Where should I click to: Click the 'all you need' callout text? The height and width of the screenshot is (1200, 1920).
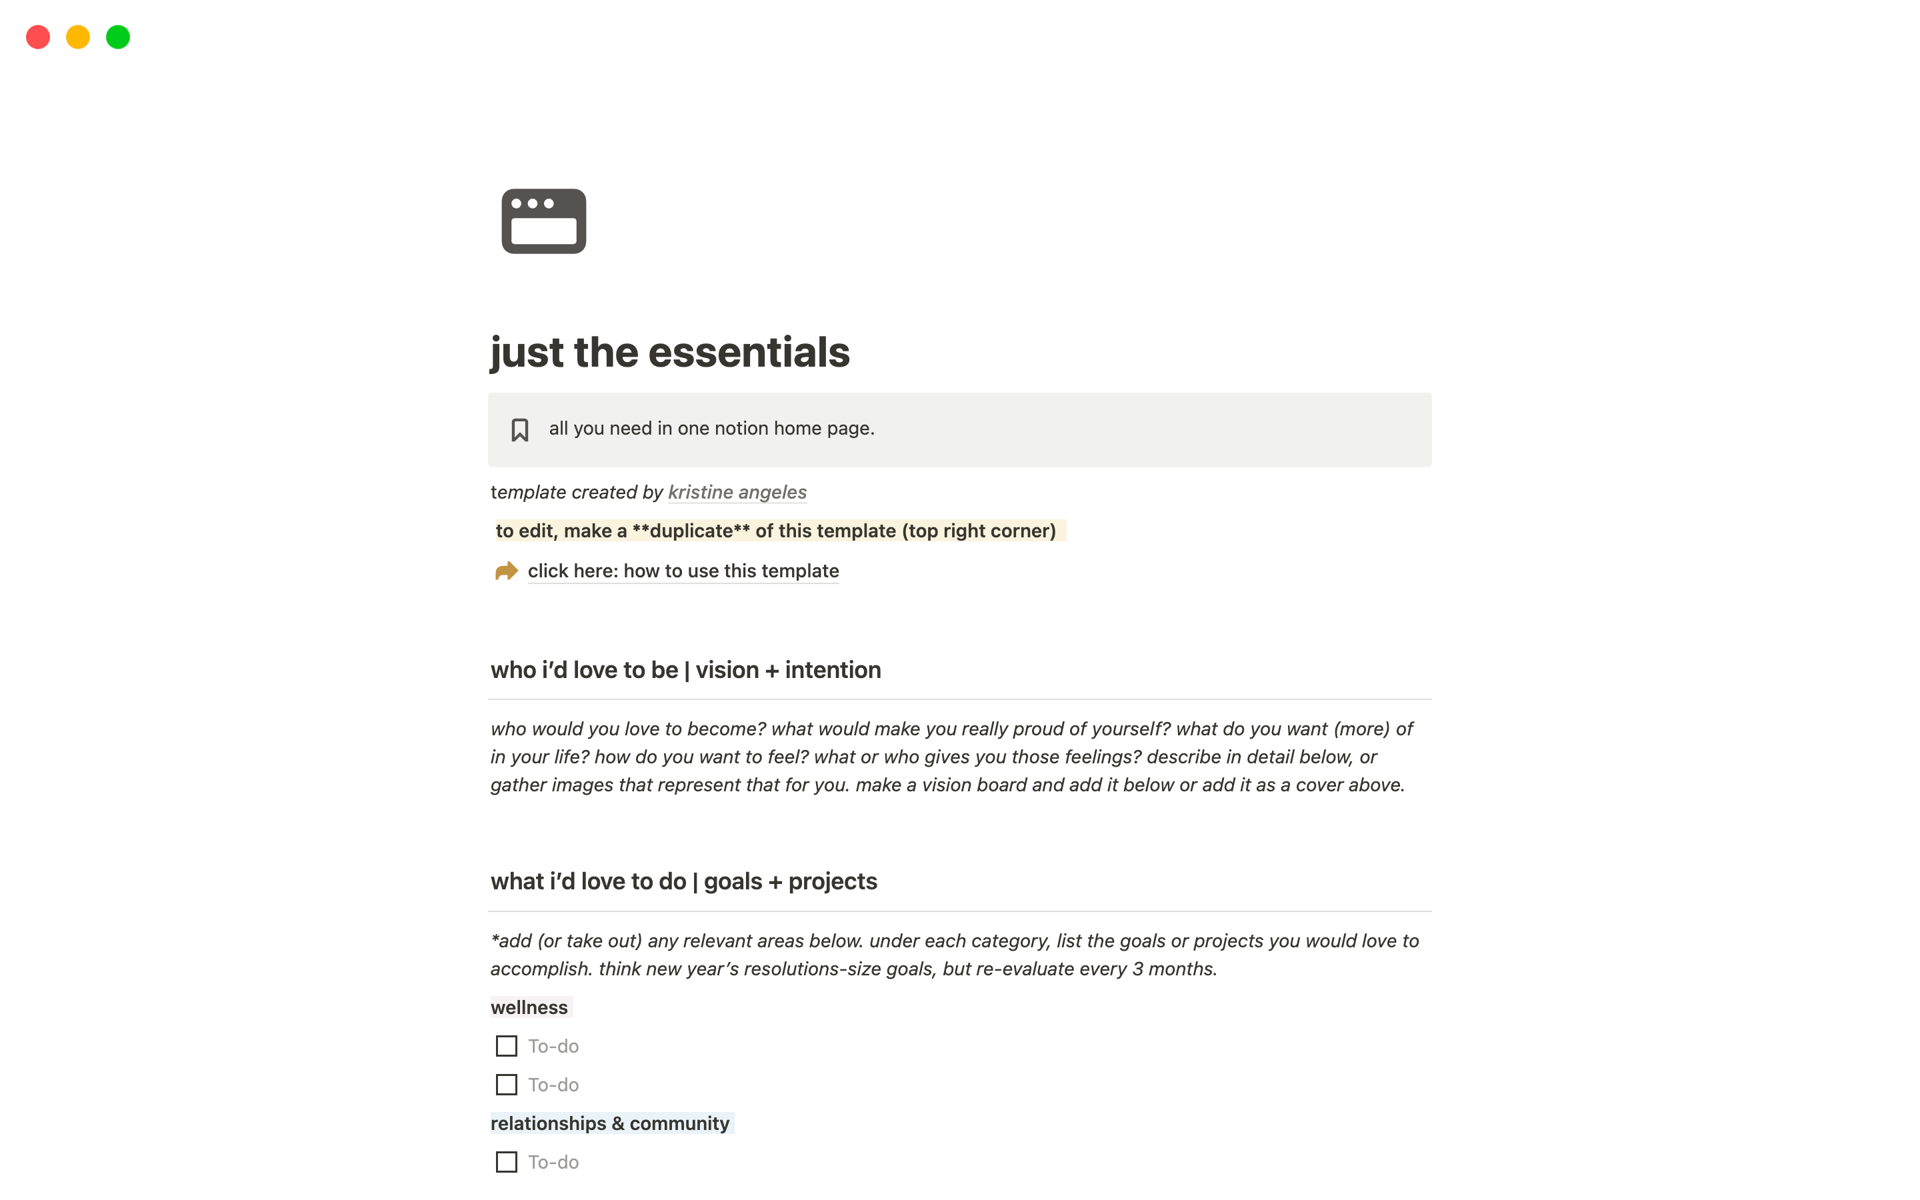711,428
